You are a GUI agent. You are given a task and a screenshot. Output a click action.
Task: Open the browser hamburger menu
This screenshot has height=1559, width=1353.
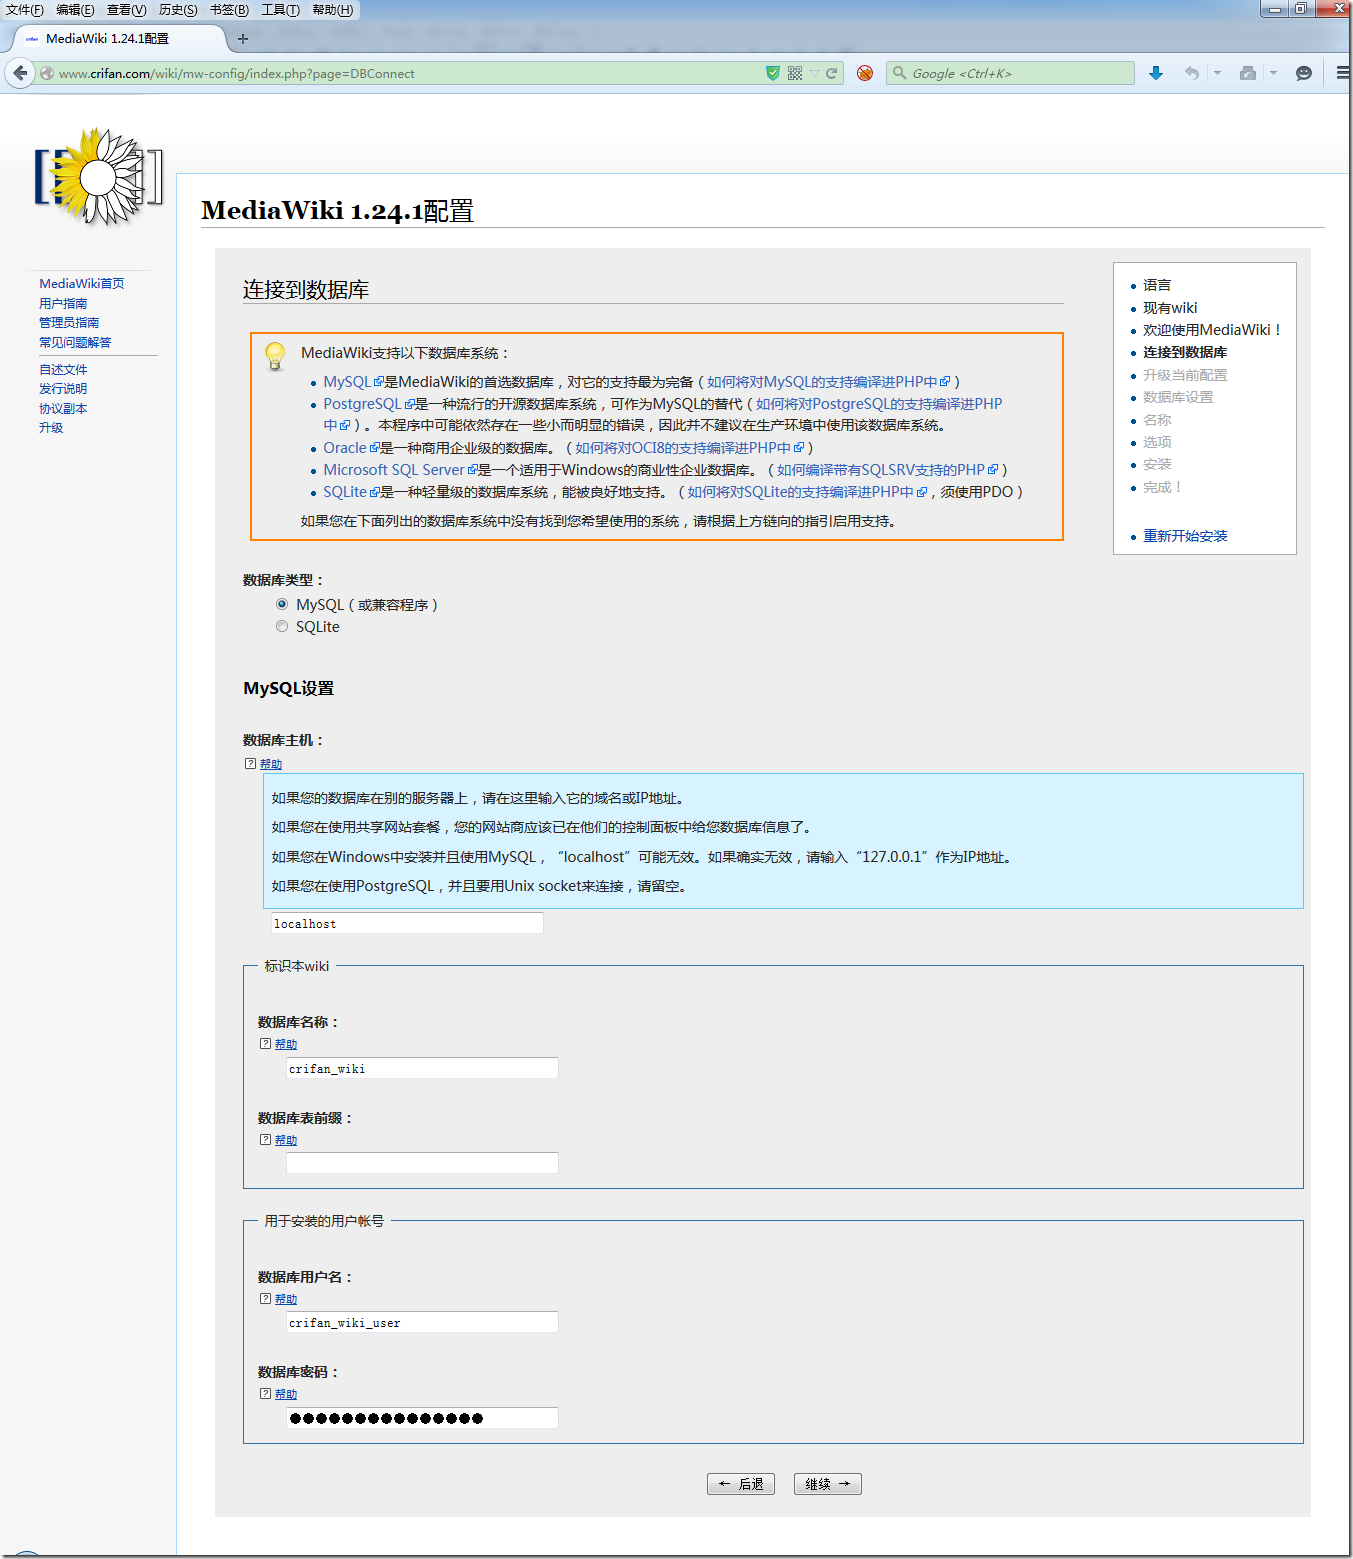[1342, 73]
